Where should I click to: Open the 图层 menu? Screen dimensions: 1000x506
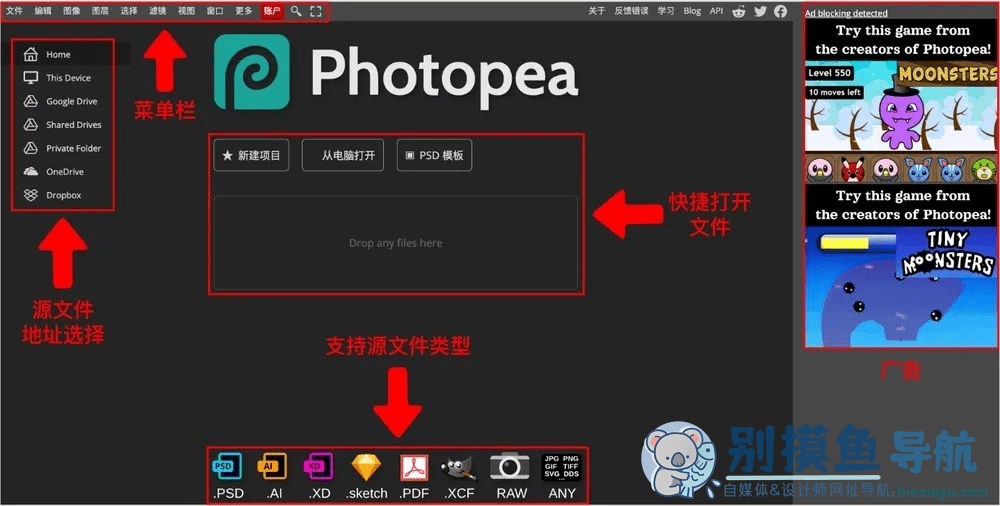pos(100,11)
